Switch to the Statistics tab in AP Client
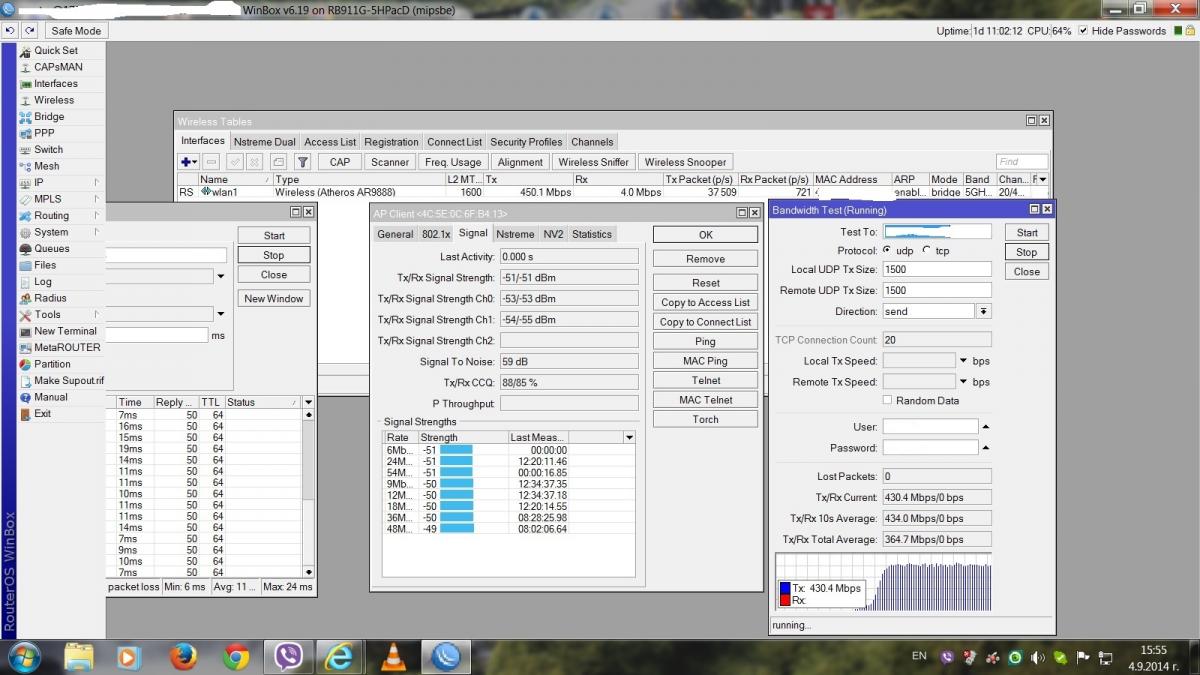 591,234
